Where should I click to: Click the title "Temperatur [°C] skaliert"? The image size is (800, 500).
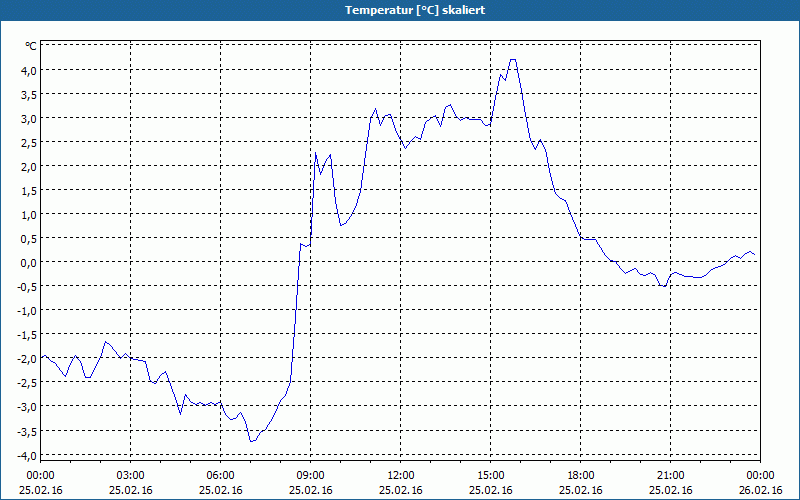pos(414,10)
